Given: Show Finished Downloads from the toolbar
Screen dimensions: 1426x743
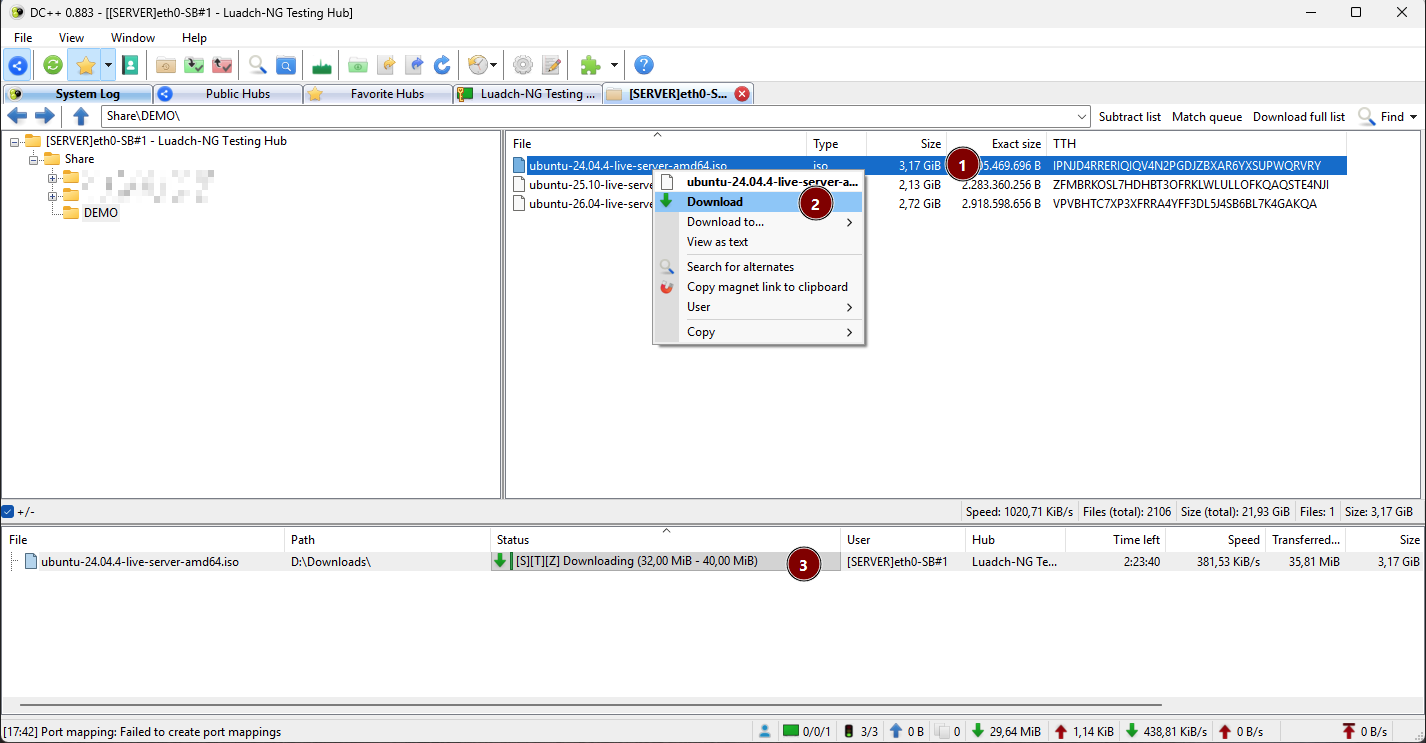Looking at the screenshot, I should [x=194, y=65].
